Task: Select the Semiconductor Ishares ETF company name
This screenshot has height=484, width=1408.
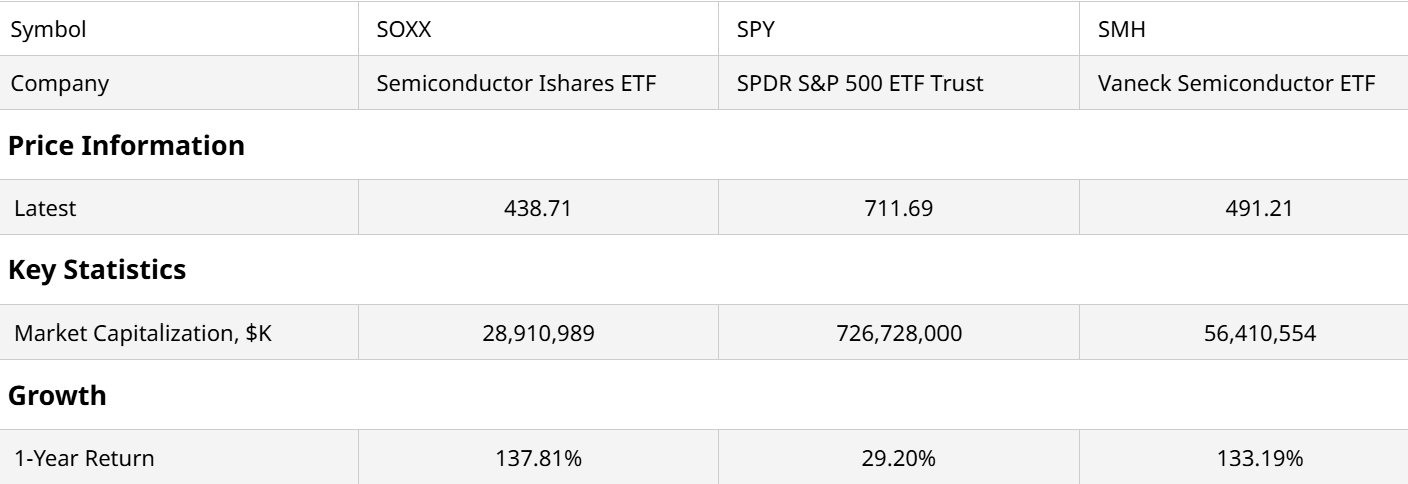Action: 516,83
